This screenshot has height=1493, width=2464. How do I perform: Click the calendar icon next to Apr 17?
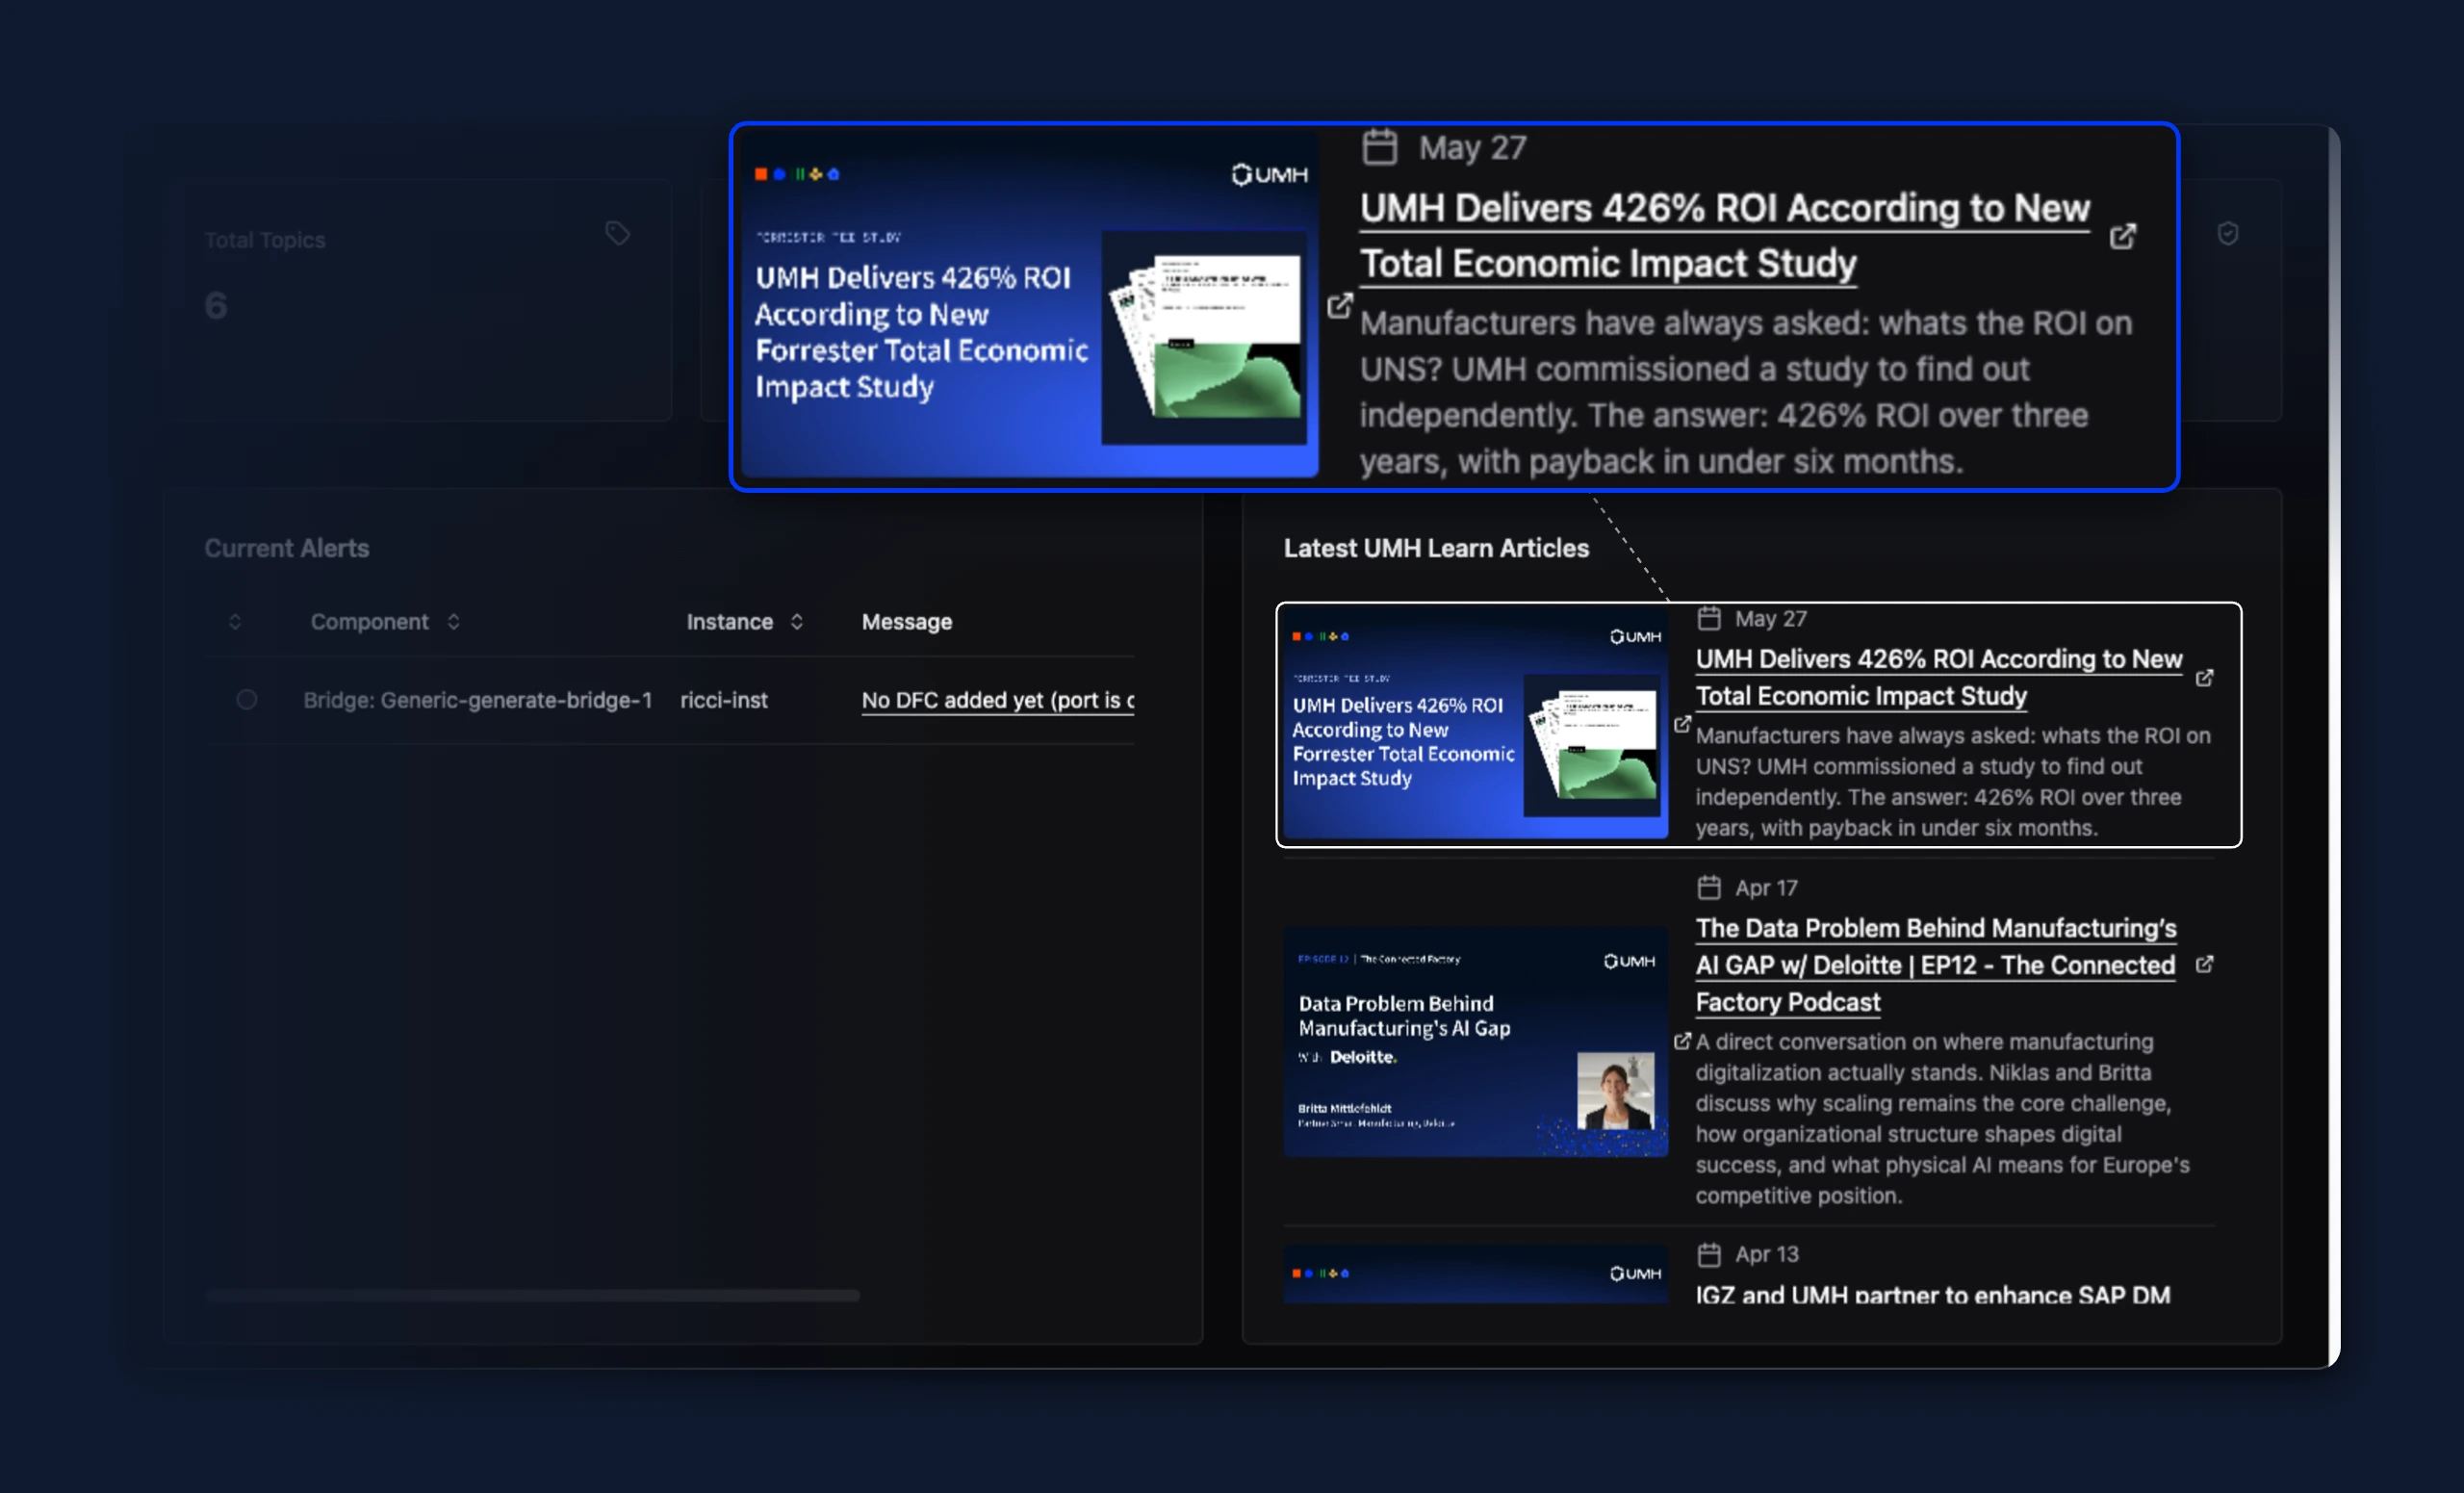(1709, 887)
